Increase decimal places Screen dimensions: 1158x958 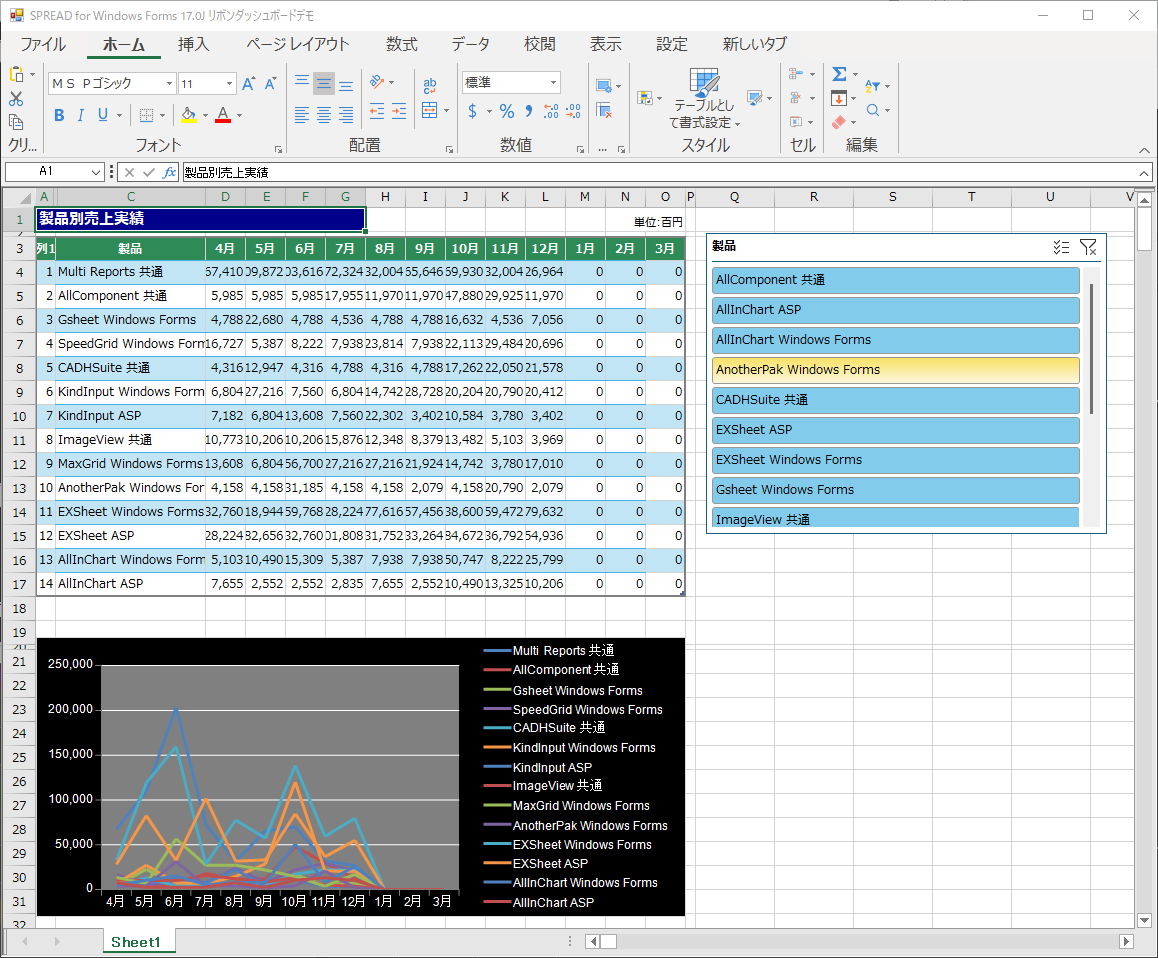551,112
